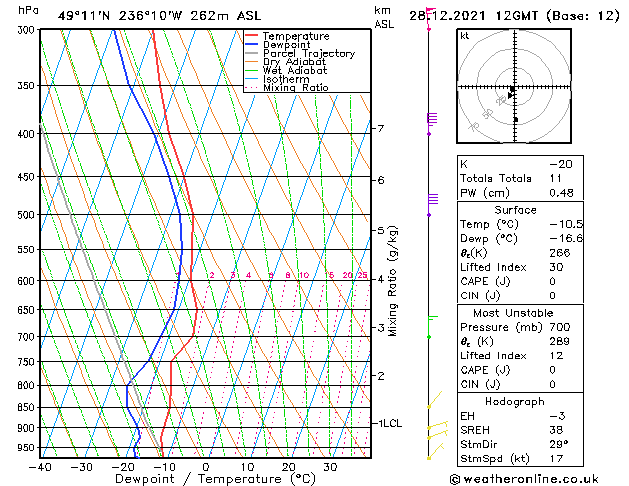Click surface Lifted Index value 30
Viewport: 629px width, 486px height.
point(556,267)
